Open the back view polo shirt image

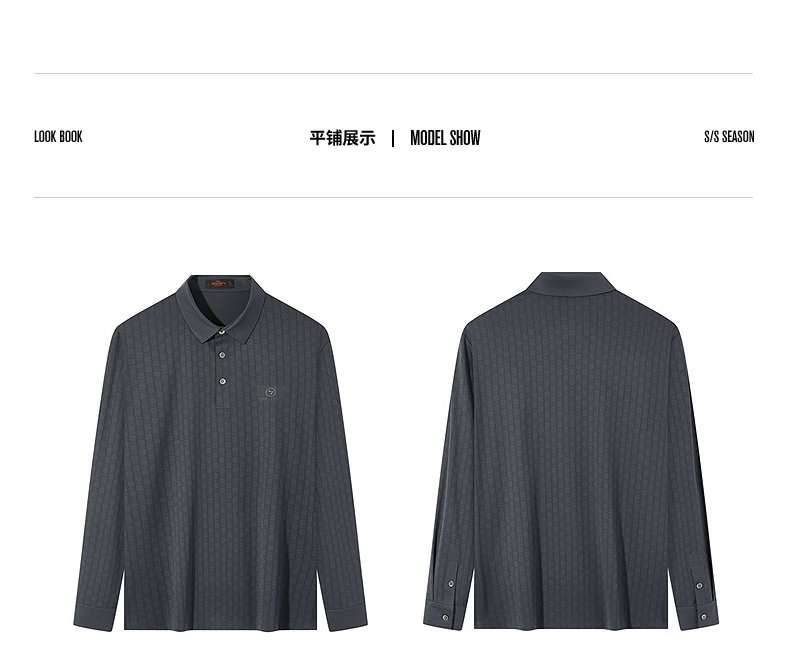click(571, 451)
